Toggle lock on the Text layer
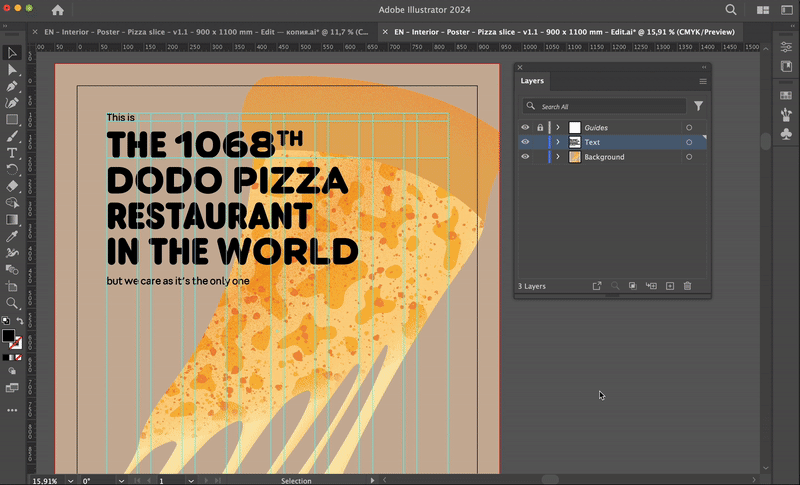This screenshot has height=485, width=800. point(540,142)
